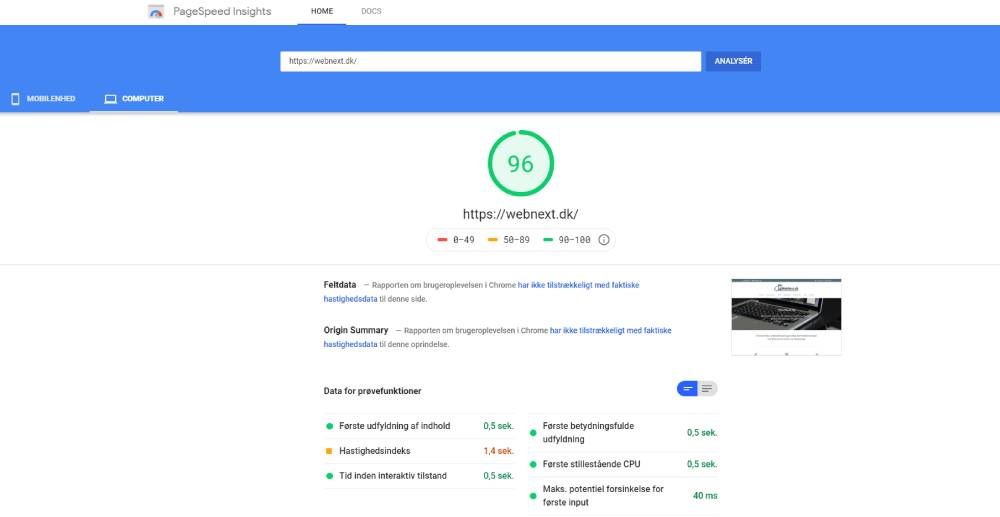Switch to the MOBILENHED tab
This screenshot has width=1000, height=517.
click(x=44, y=99)
